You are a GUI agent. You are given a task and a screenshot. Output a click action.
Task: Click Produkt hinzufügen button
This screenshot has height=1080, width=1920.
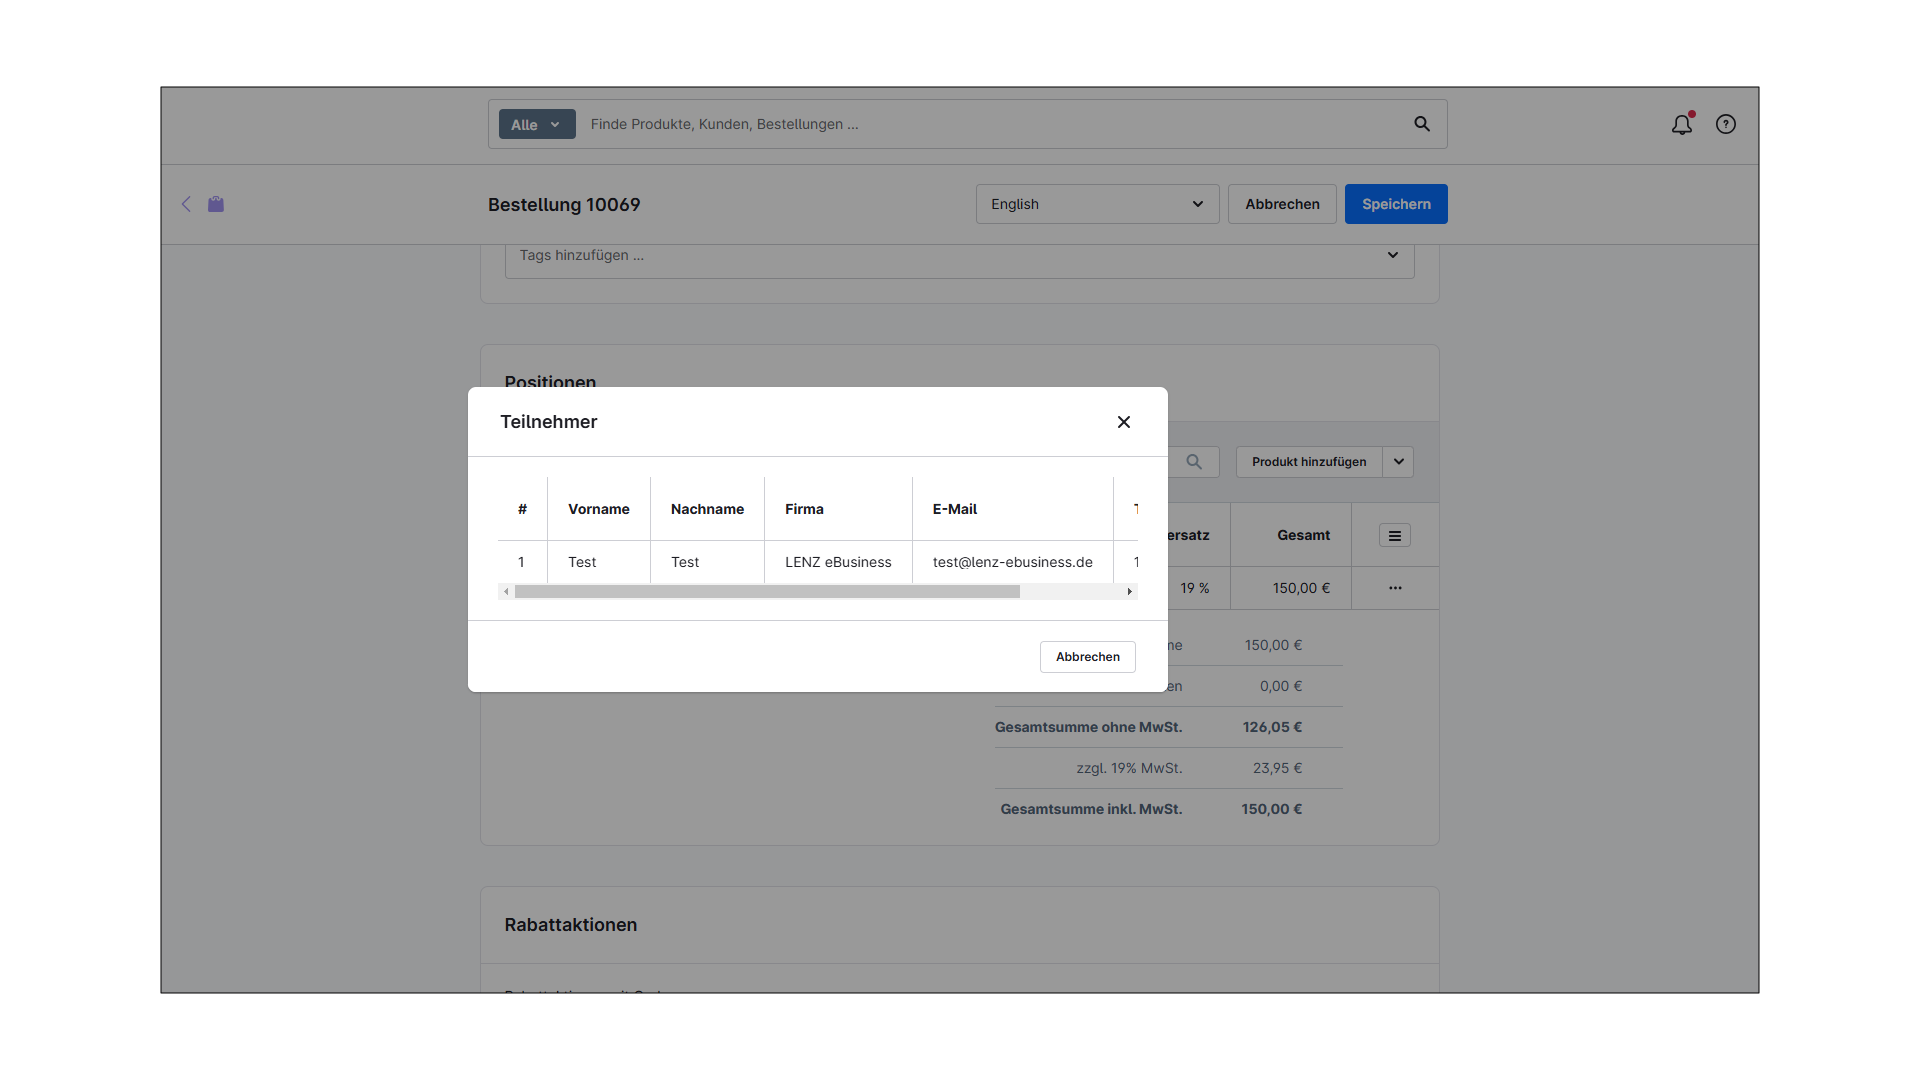pos(1308,462)
